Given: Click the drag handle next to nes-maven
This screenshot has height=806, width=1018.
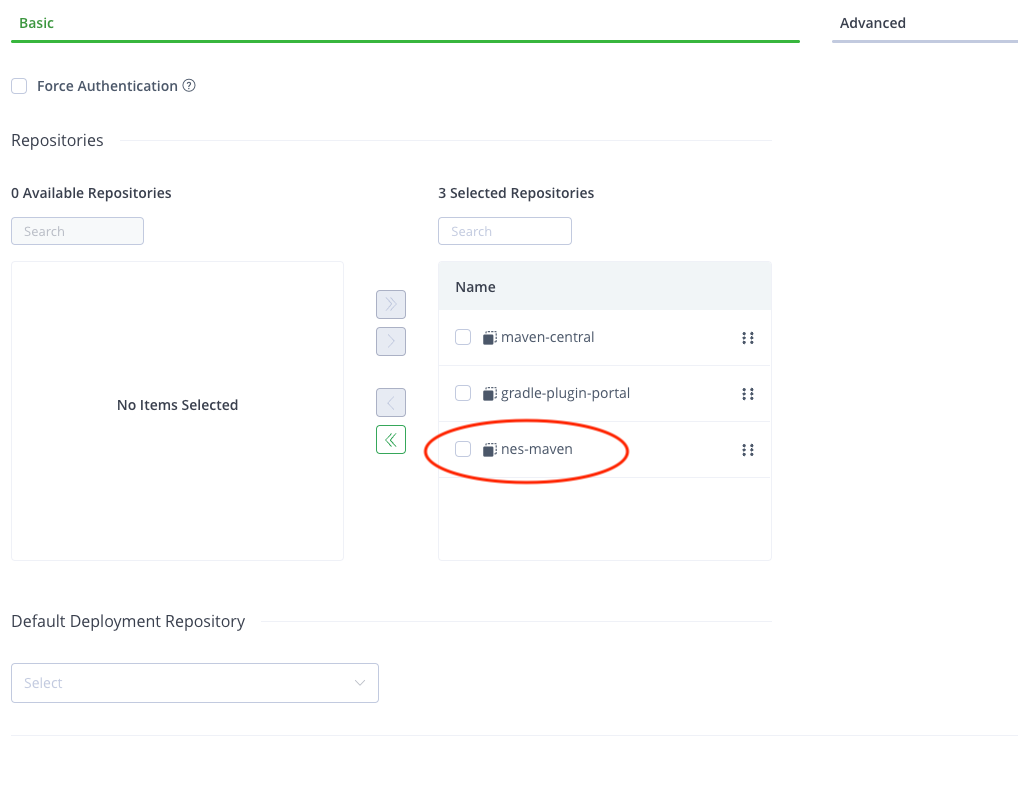Looking at the screenshot, I should click(748, 449).
